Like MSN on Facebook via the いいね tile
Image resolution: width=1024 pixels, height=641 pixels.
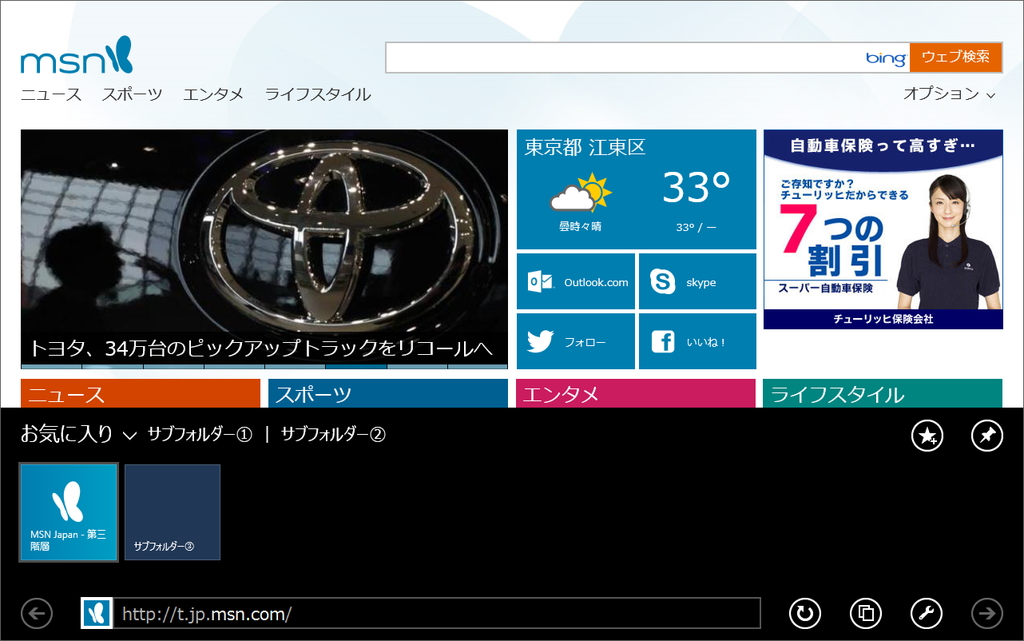(x=697, y=341)
